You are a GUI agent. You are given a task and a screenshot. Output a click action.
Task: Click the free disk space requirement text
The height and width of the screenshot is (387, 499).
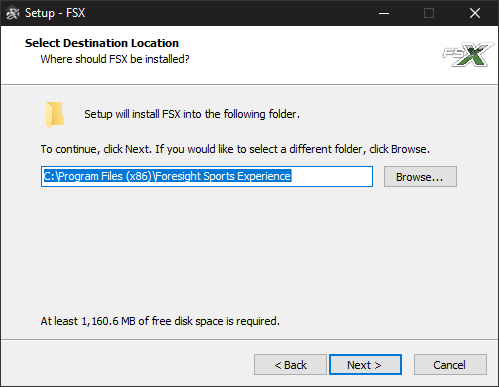[x=160, y=321]
